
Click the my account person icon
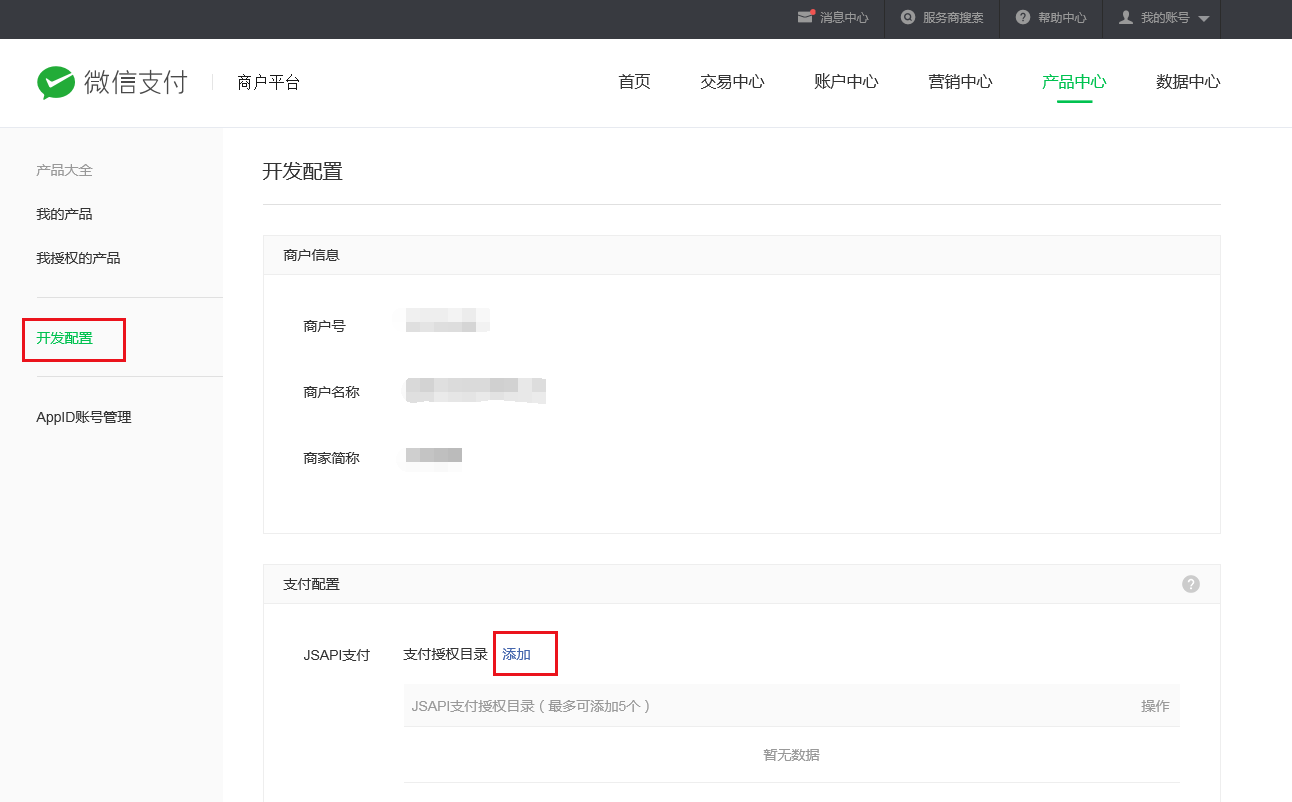[x=1126, y=17]
